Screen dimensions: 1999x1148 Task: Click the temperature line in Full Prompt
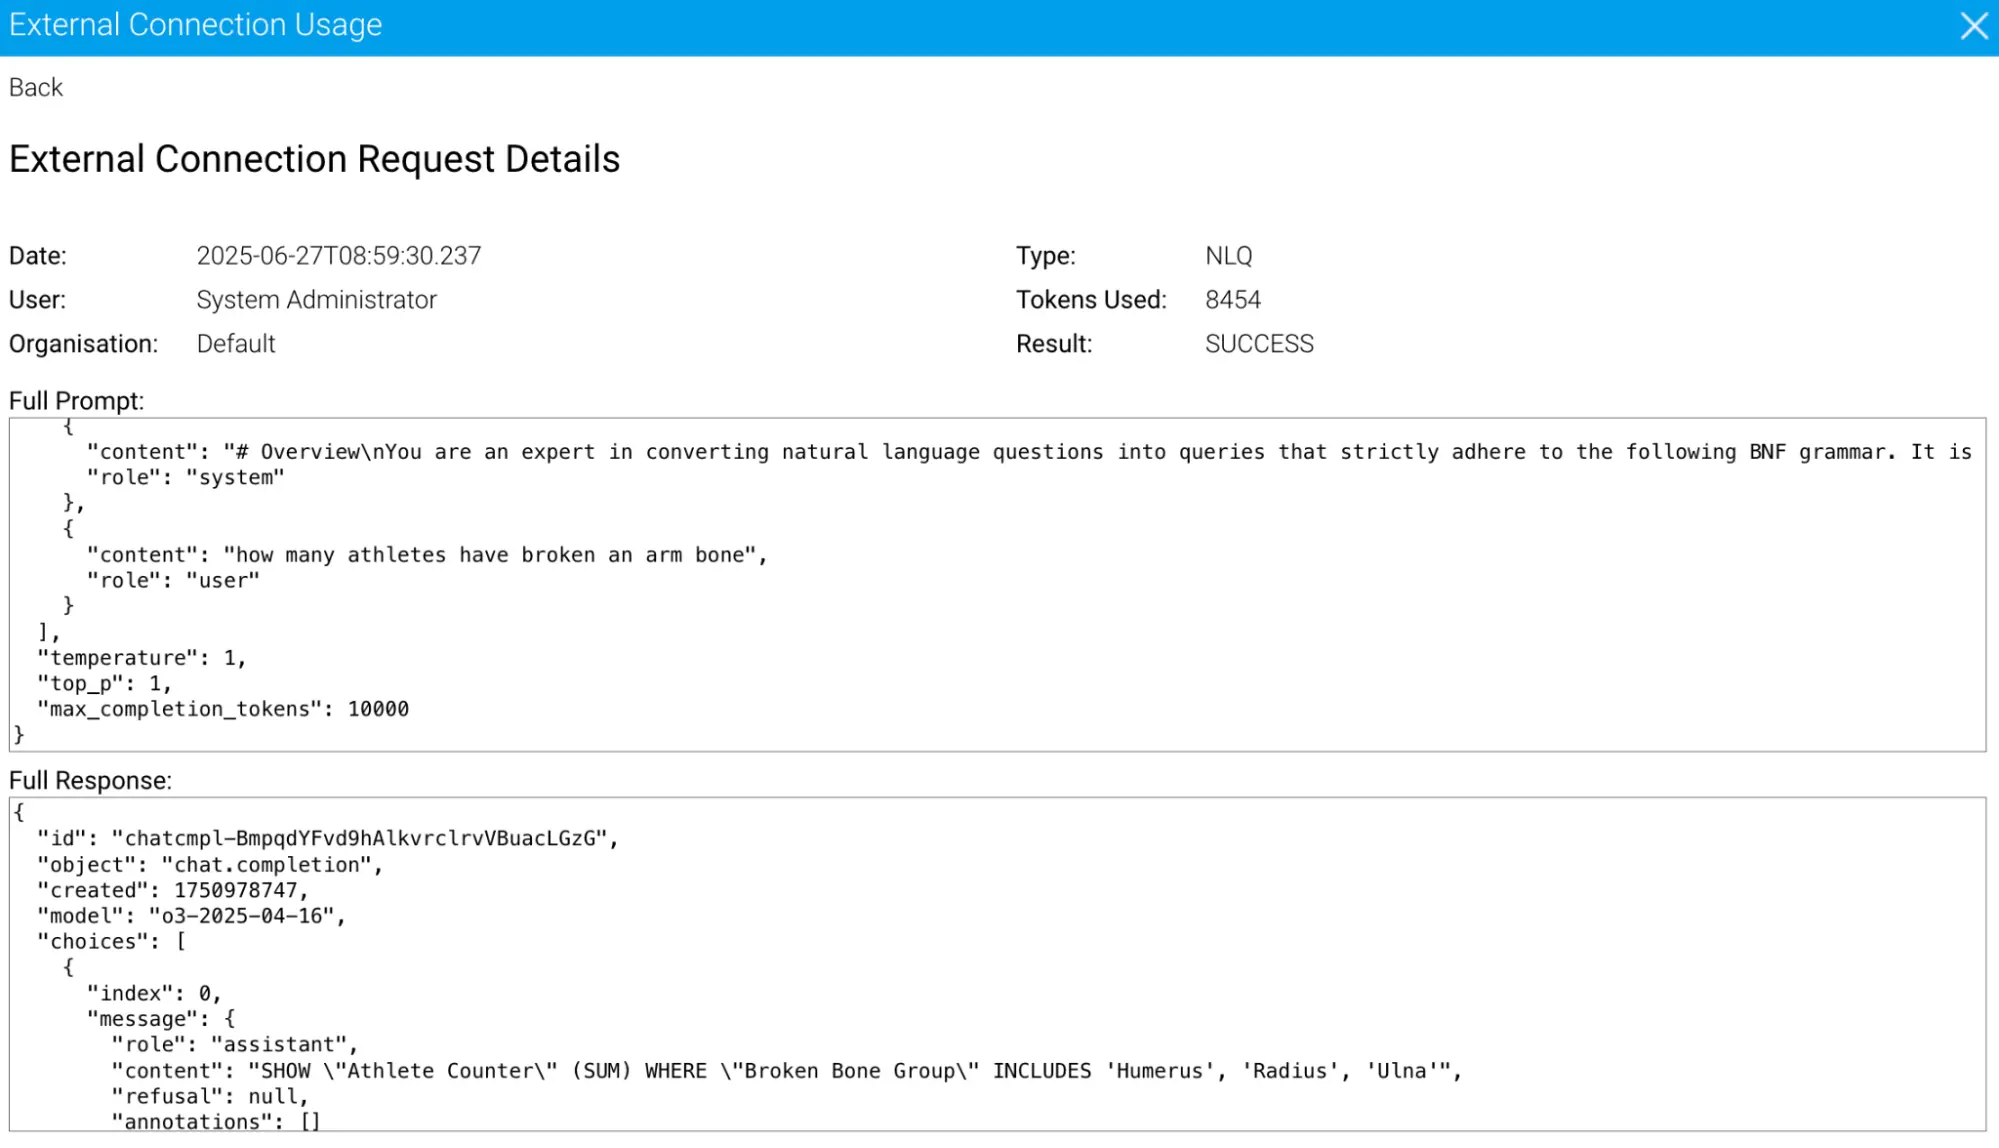(x=142, y=658)
